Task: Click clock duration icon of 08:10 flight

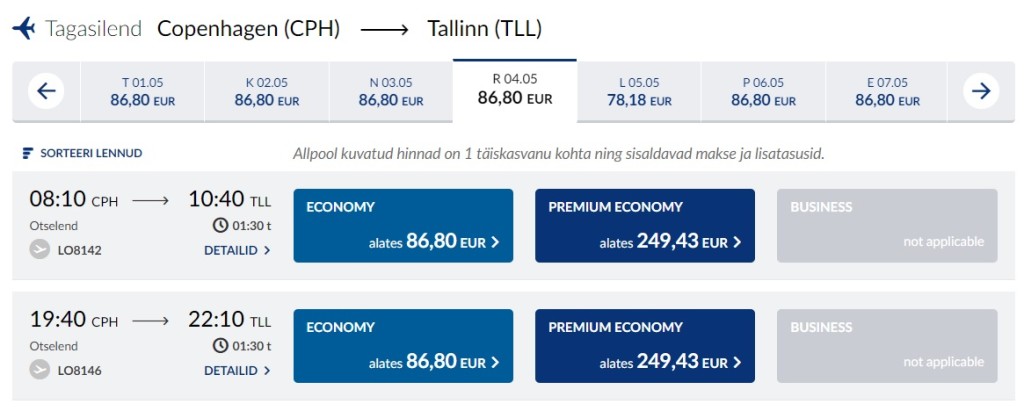Action: [221, 225]
